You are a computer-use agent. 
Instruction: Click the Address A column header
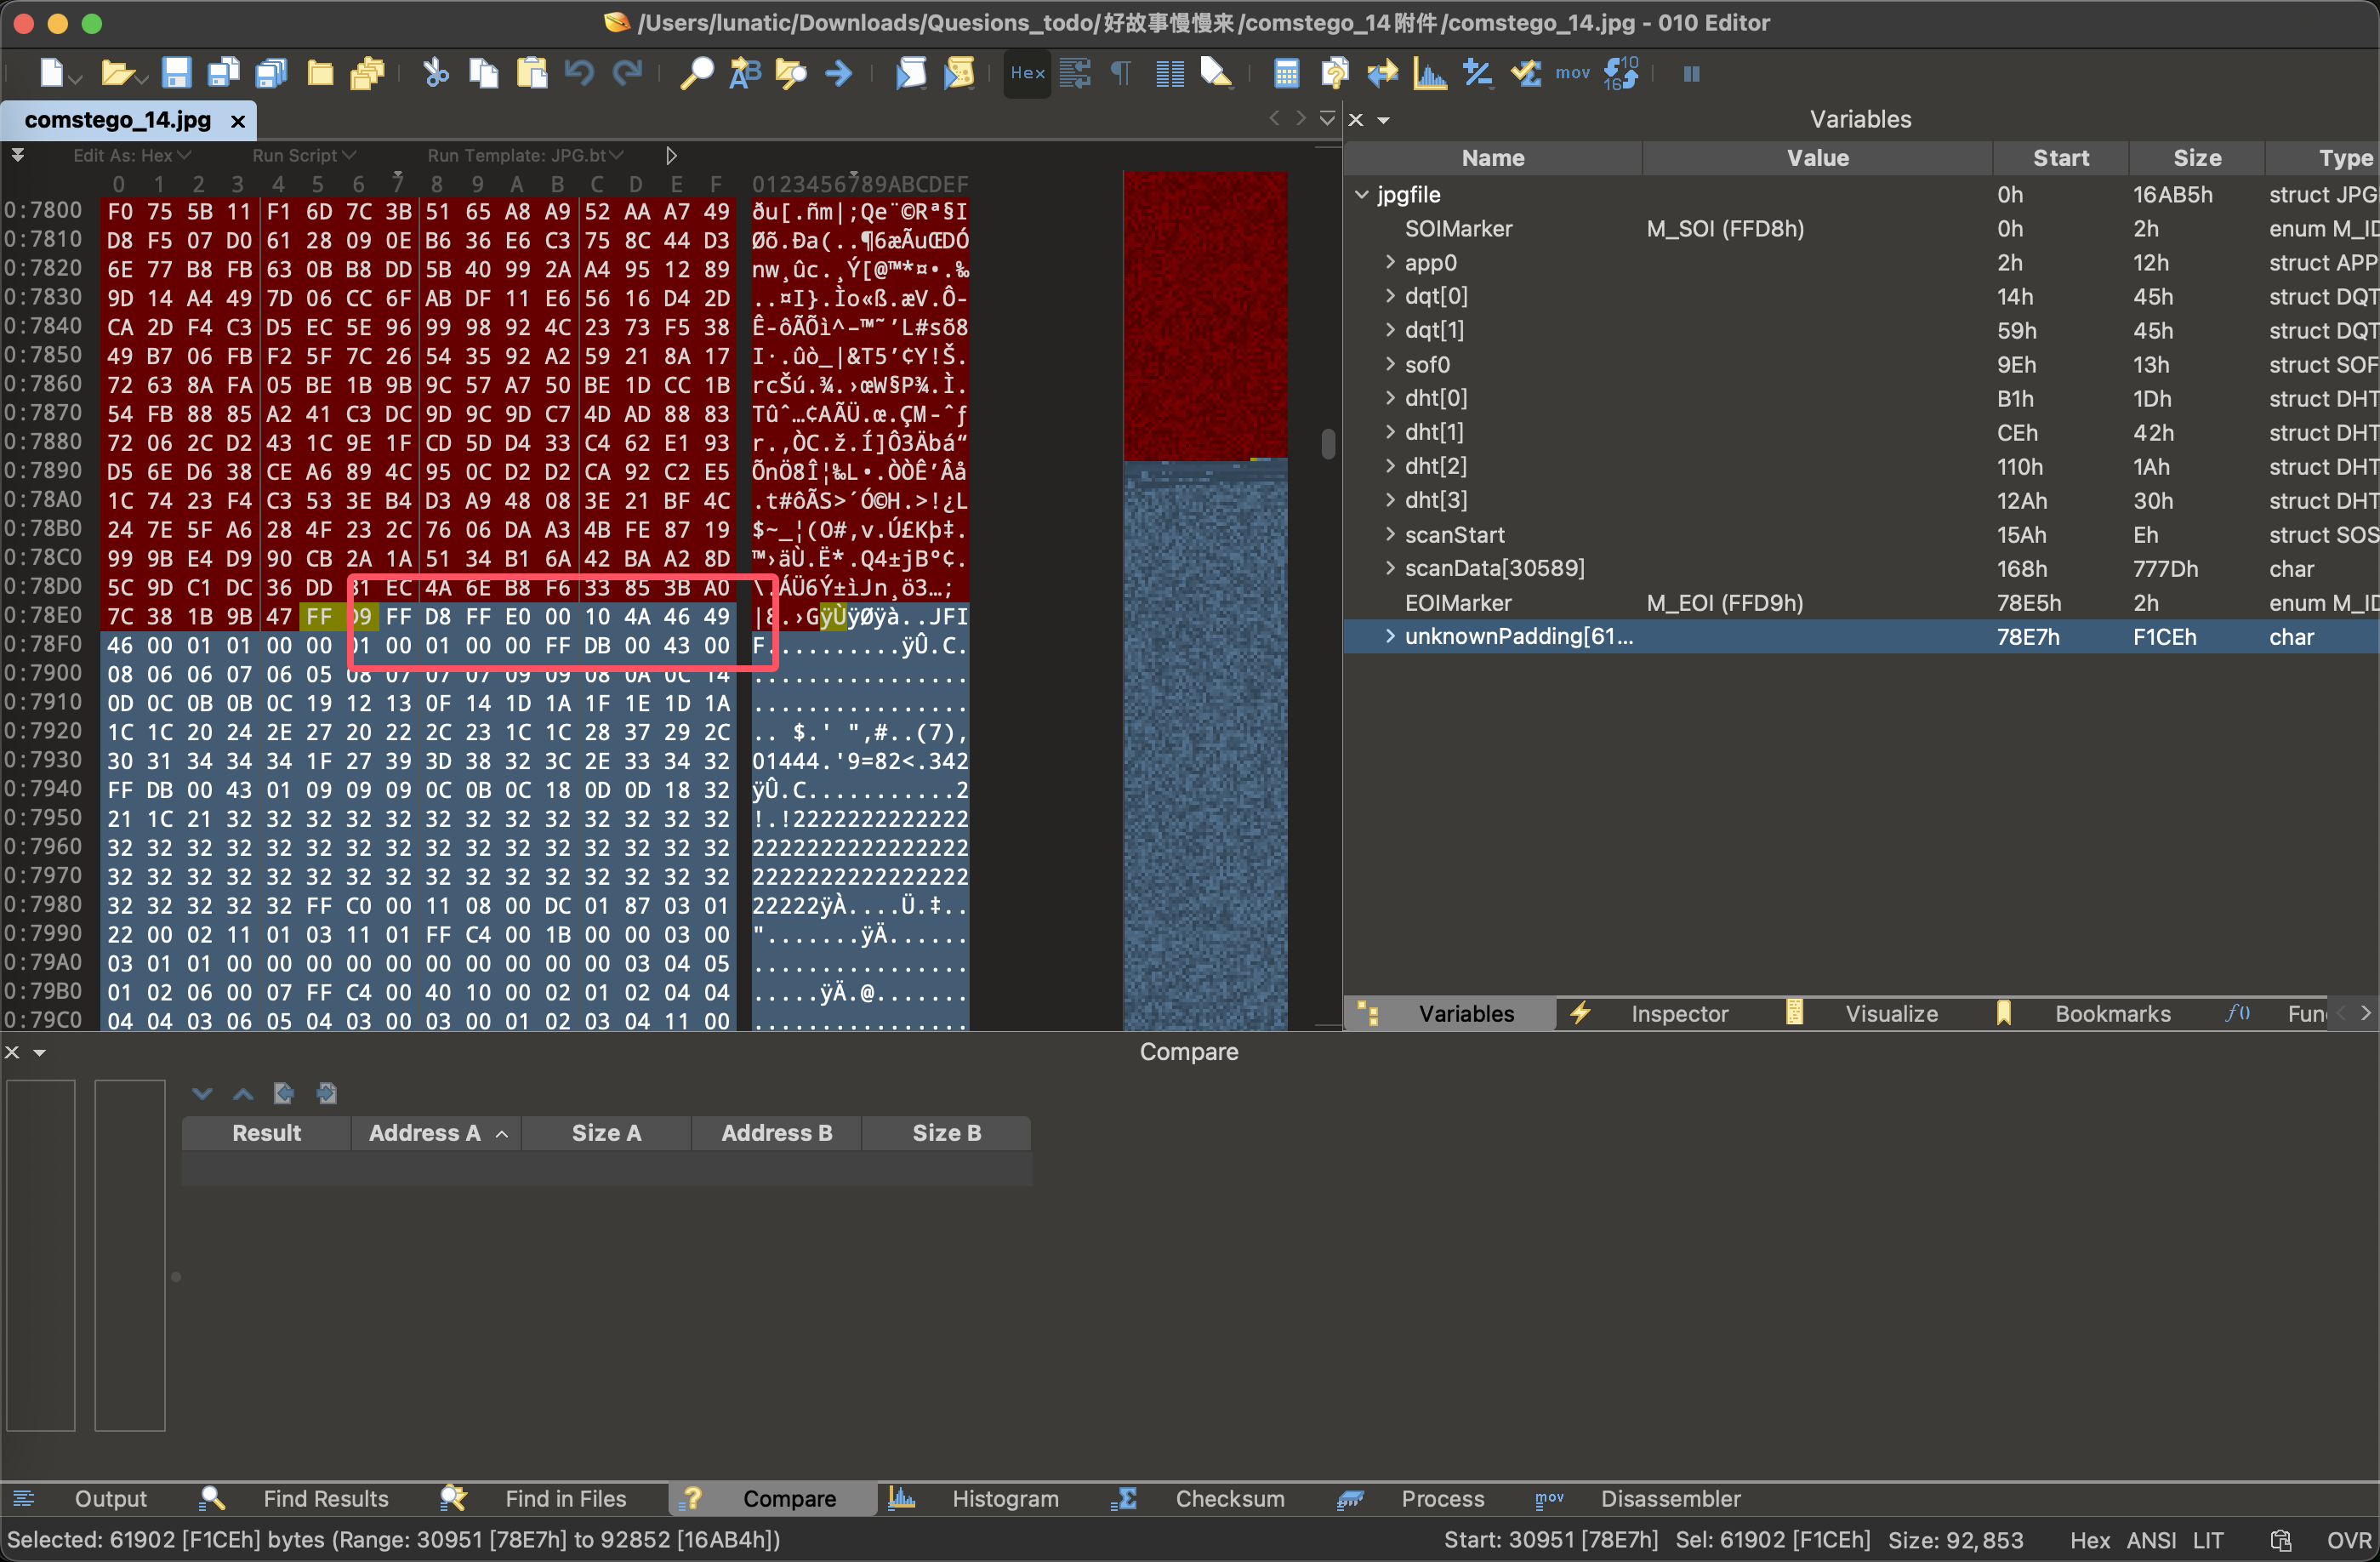pyautogui.click(x=425, y=1133)
